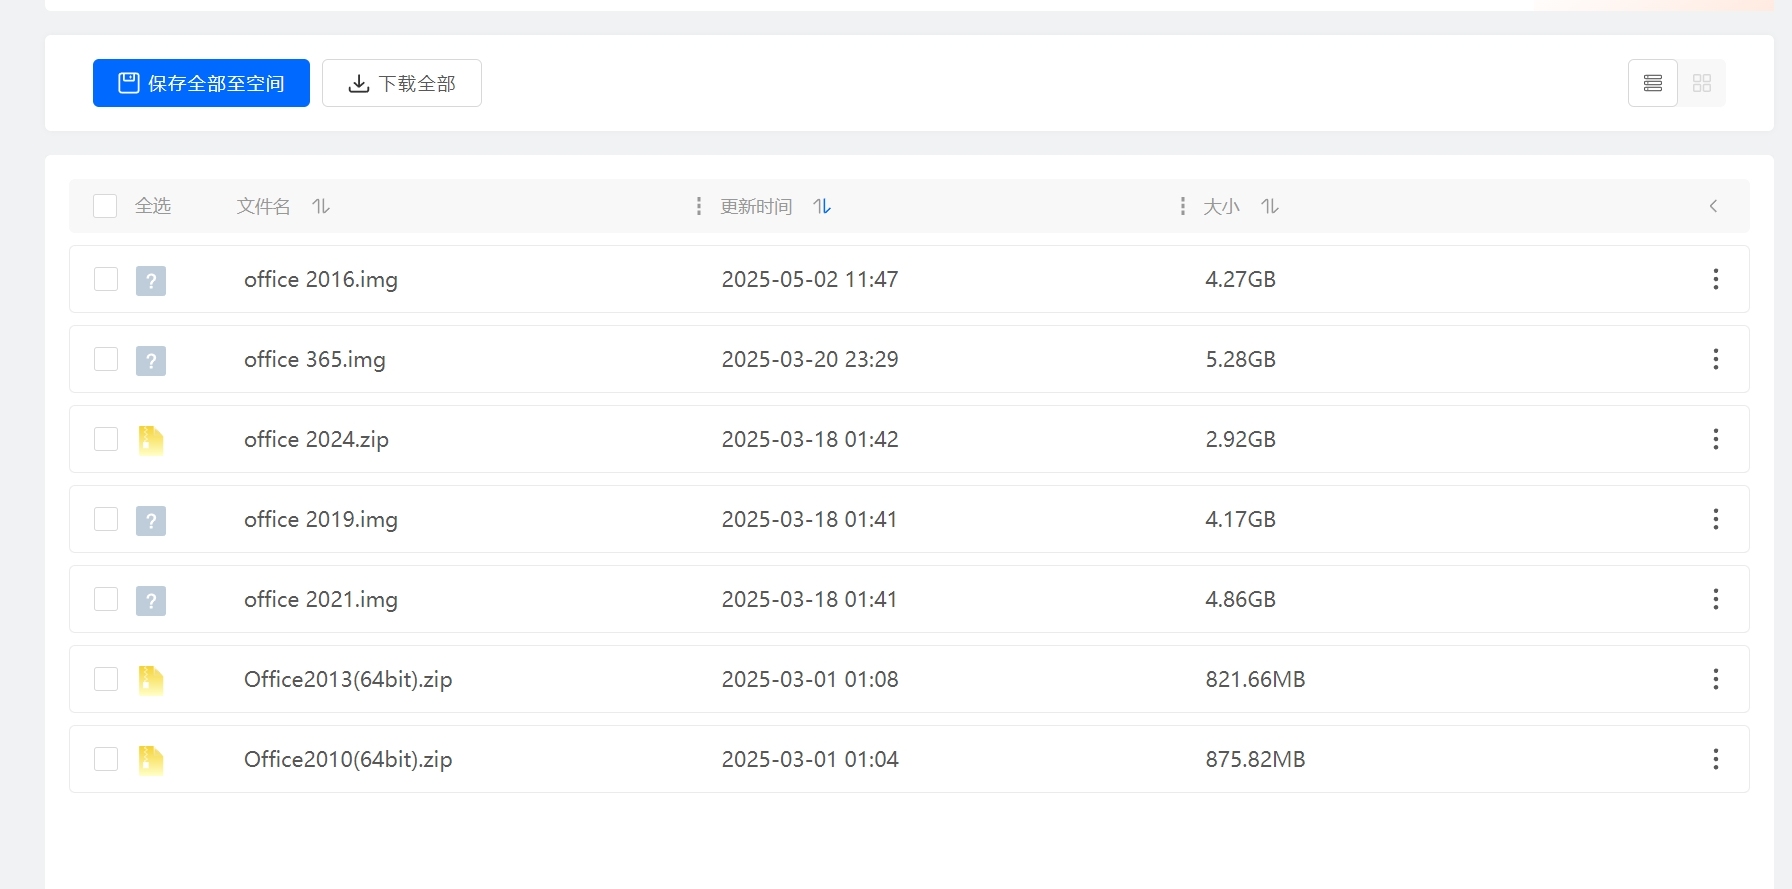
Task: Switch to list view layout
Action: click(1653, 83)
